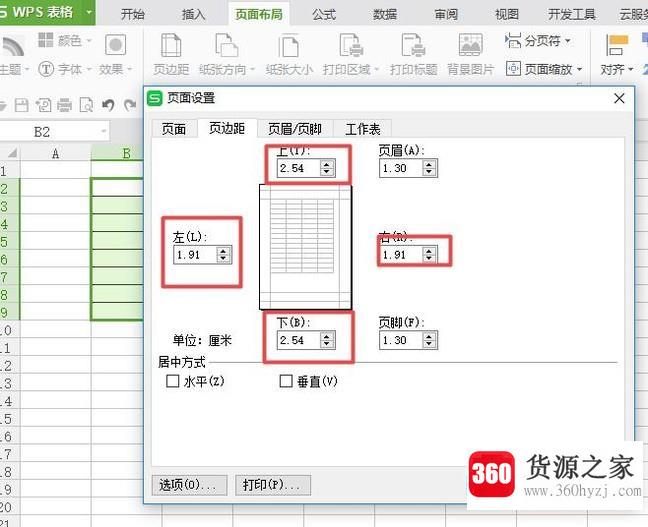Switch to the 页面 tab in dialog
Image resolution: width=648 pixels, height=527 pixels.
(174, 129)
